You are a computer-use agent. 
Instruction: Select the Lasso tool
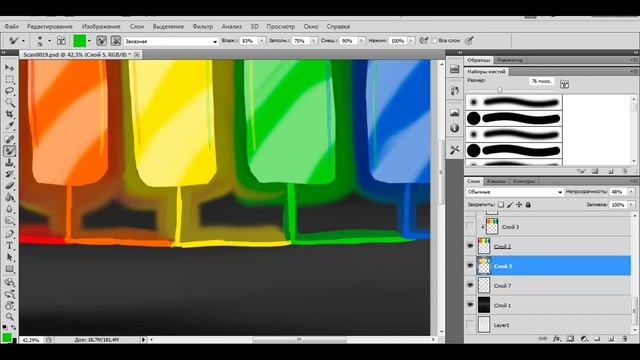click(9, 91)
